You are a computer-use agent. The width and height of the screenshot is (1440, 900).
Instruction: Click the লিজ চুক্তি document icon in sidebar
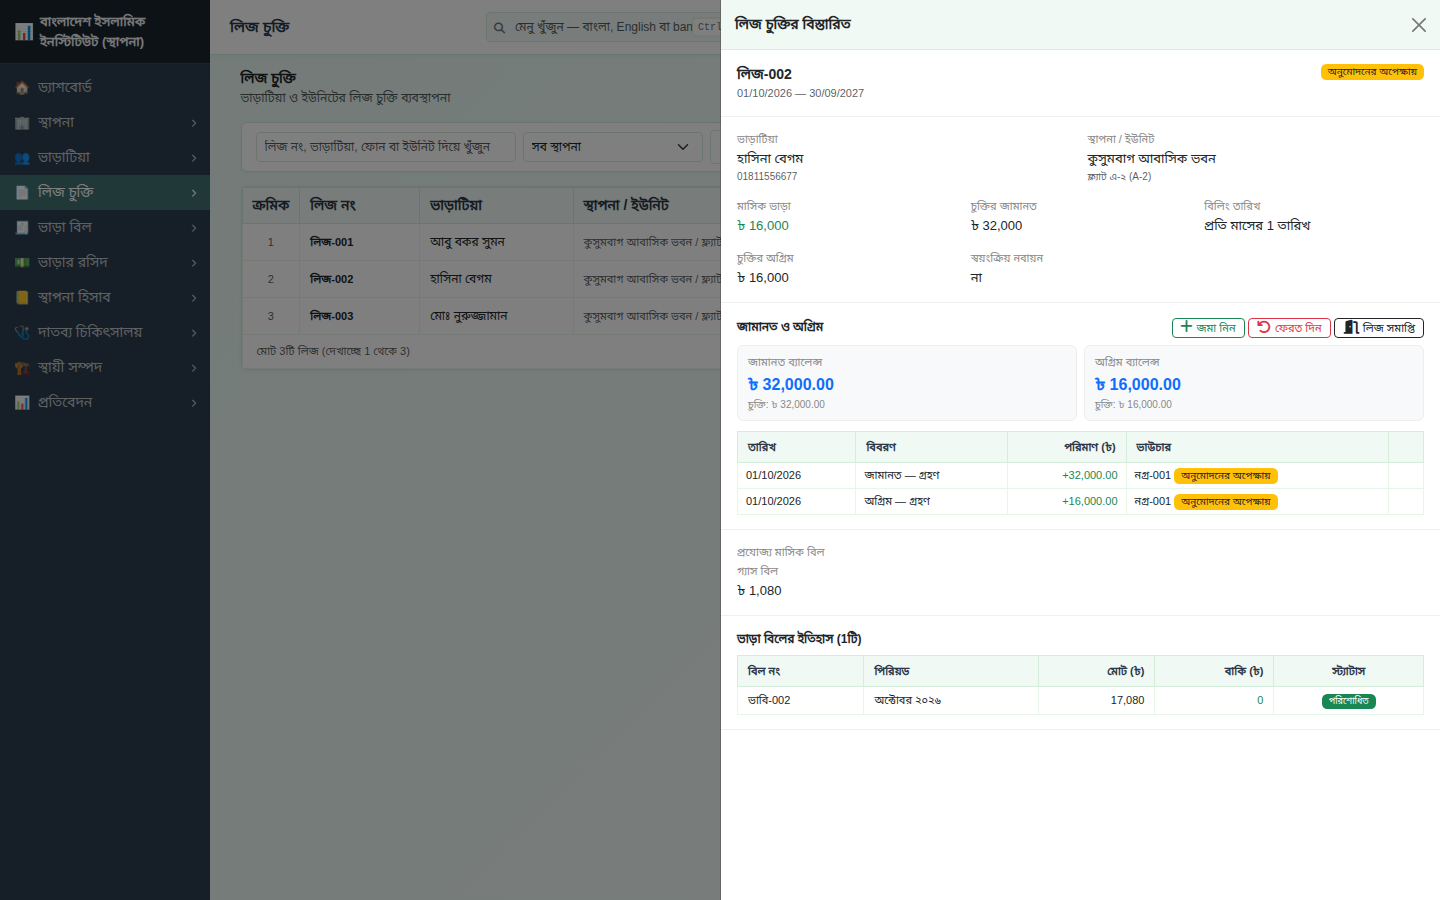click(x=22, y=193)
